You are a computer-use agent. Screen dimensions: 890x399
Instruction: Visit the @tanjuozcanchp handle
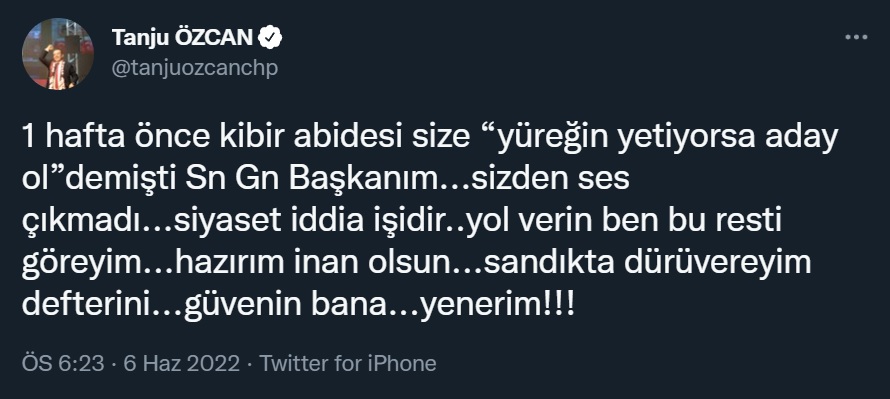click(x=195, y=68)
